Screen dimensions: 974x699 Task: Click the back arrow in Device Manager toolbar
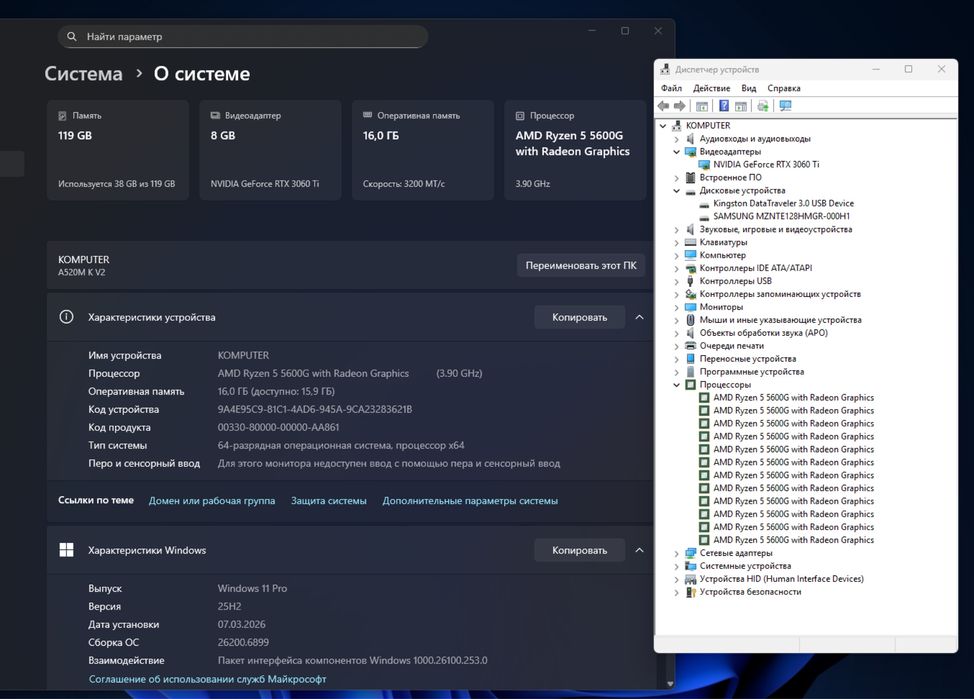coord(663,106)
